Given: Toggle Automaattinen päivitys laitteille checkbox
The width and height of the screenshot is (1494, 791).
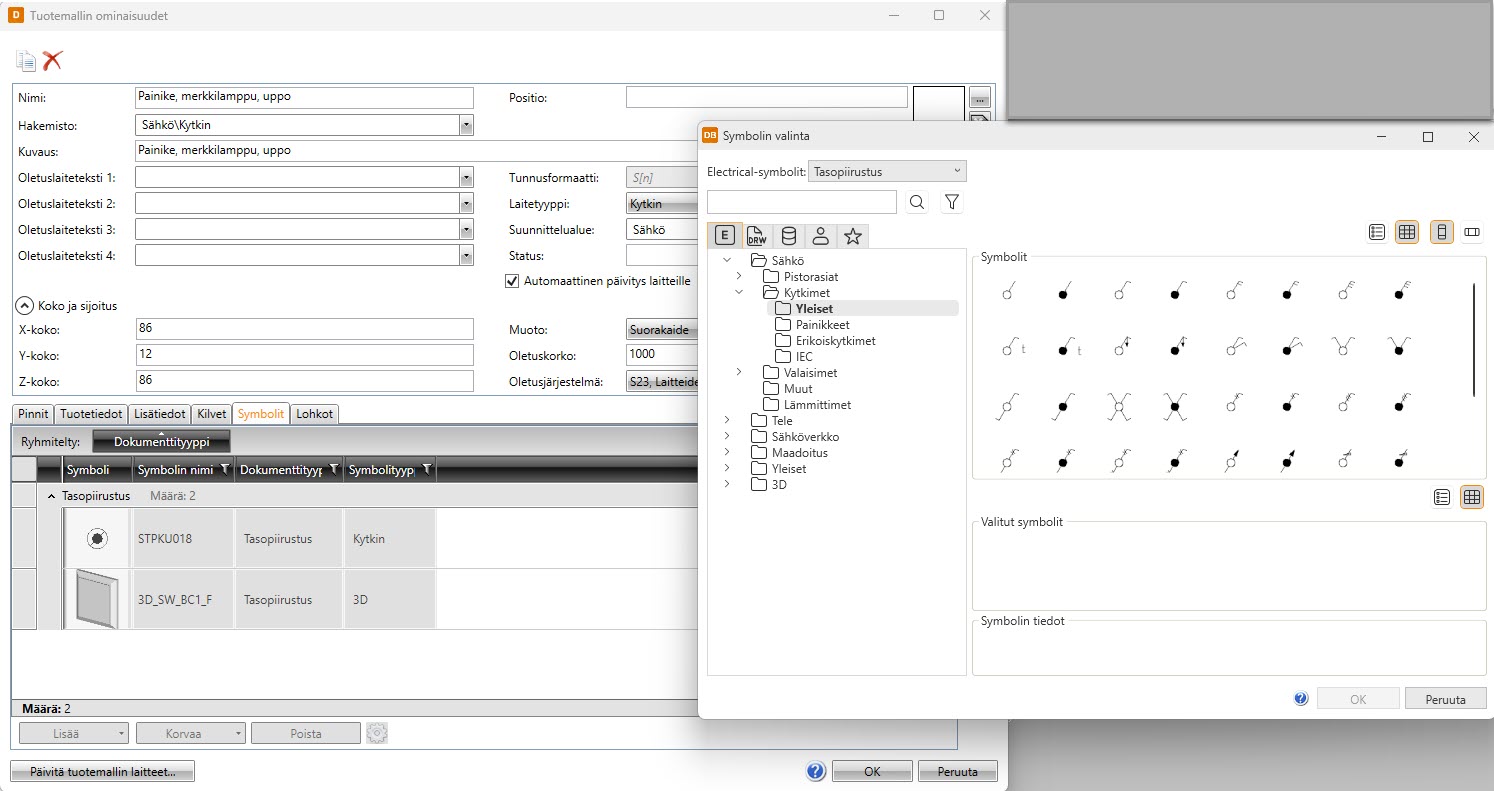Looking at the screenshot, I should [512, 281].
